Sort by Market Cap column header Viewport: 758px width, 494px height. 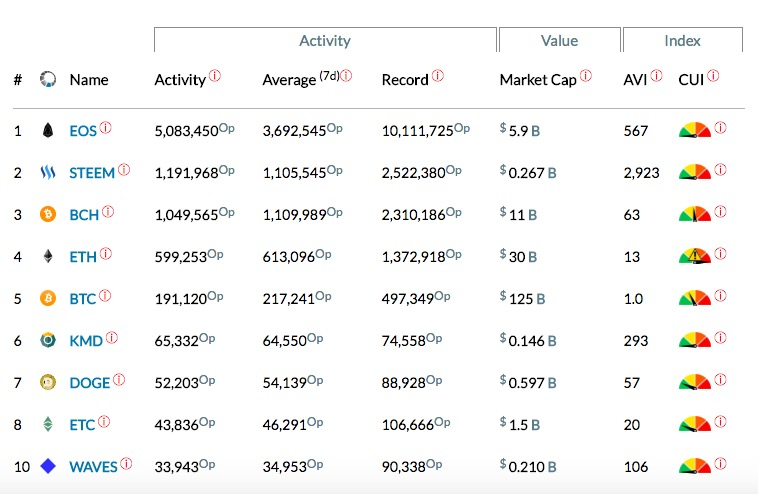tap(538, 80)
